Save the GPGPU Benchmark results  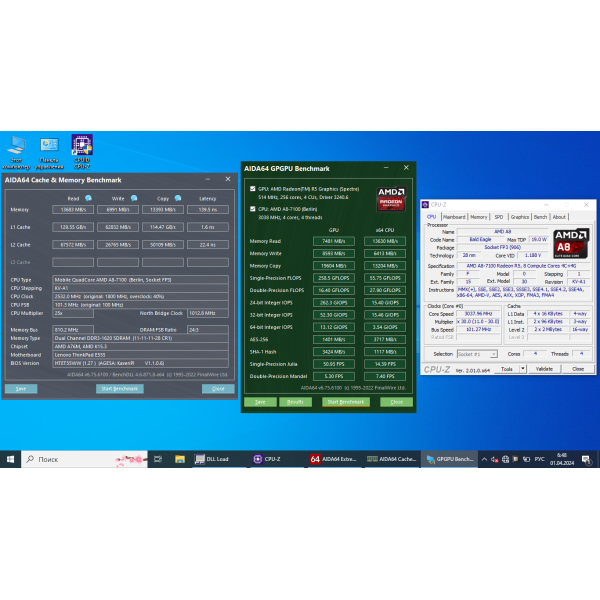point(260,402)
